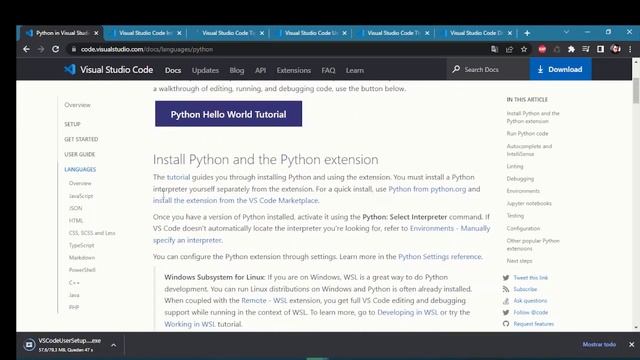Open a new tab with plus icon
The width and height of the screenshot is (640, 360).
coord(527,33)
